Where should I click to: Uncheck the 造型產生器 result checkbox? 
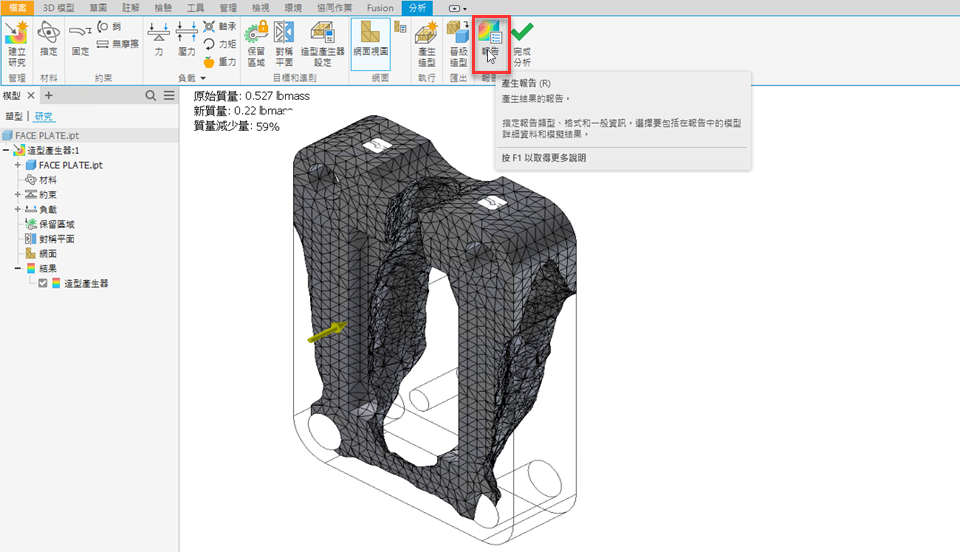pos(43,283)
